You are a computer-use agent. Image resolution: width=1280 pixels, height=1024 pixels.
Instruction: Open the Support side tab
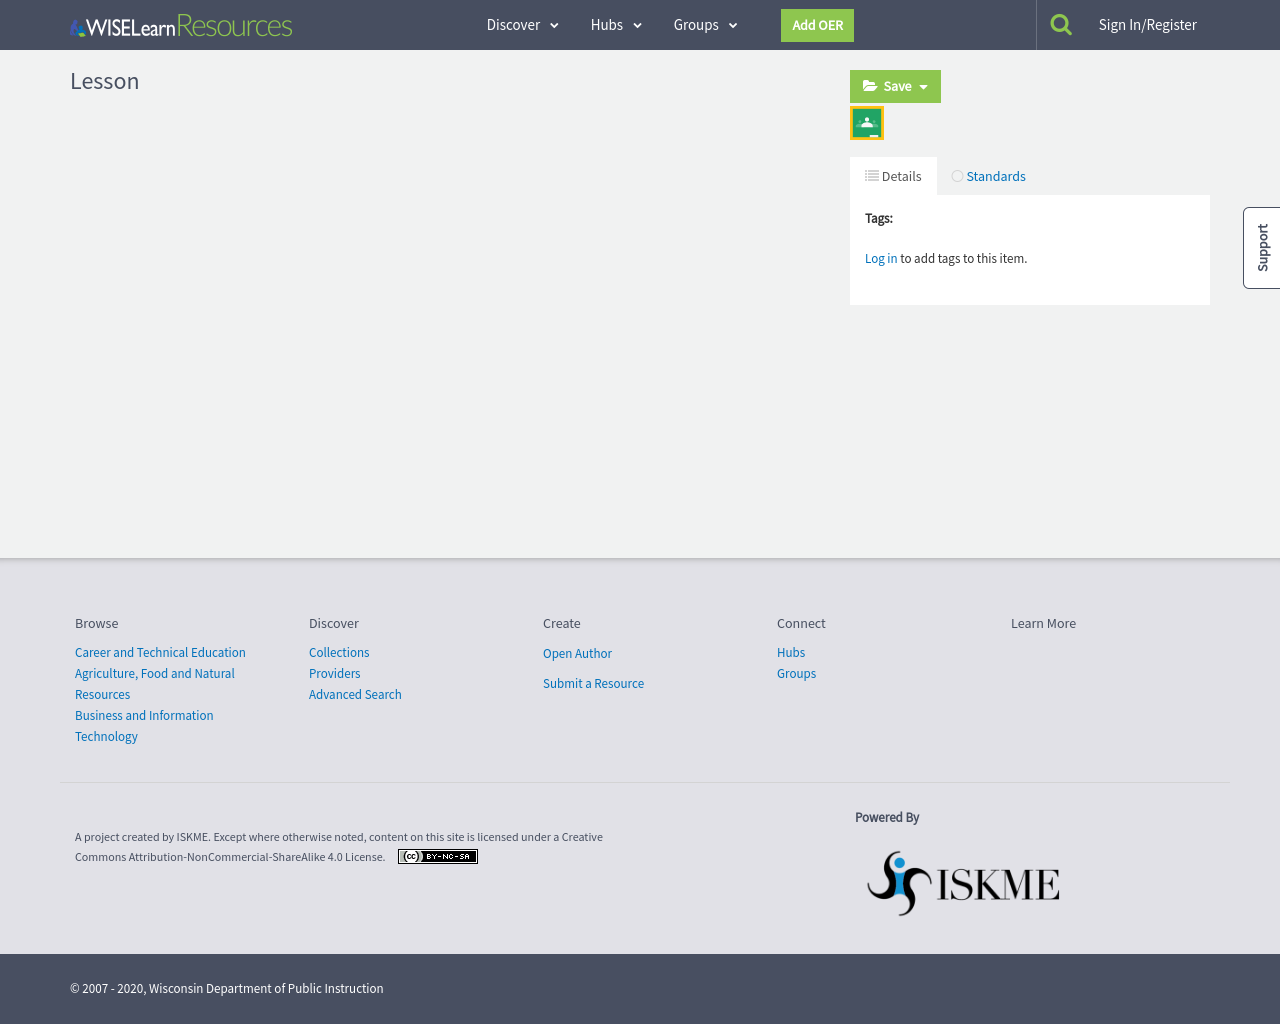1262,248
